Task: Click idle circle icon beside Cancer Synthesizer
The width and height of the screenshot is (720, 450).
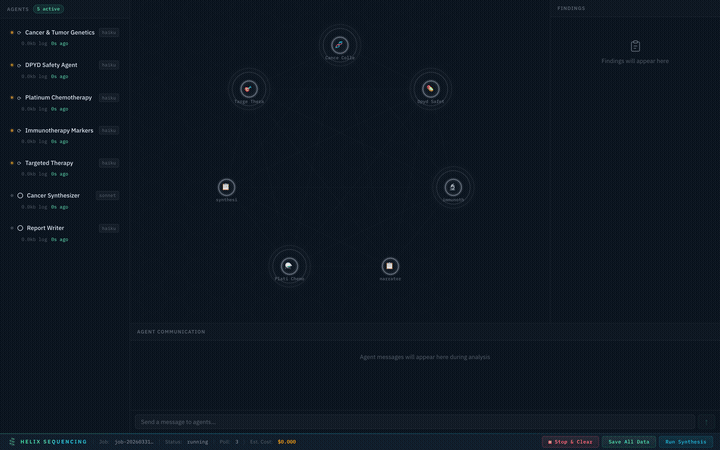Action: (x=20, y=196)
